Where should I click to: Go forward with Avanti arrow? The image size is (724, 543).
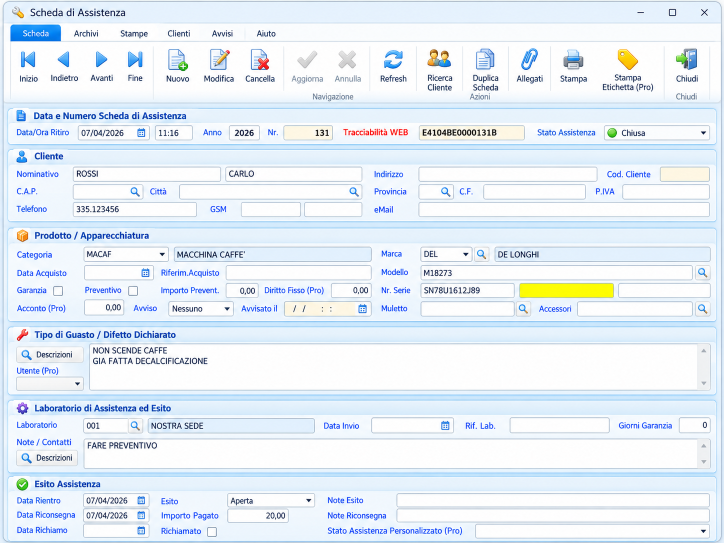pos(102,66)
